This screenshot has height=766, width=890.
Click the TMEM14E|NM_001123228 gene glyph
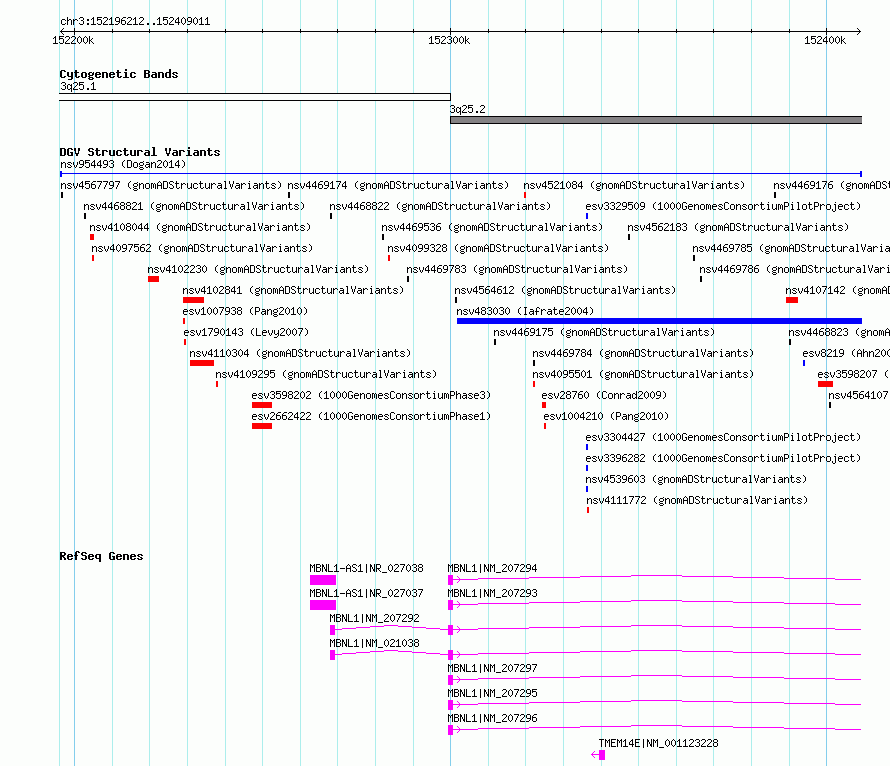click(598, 755)
